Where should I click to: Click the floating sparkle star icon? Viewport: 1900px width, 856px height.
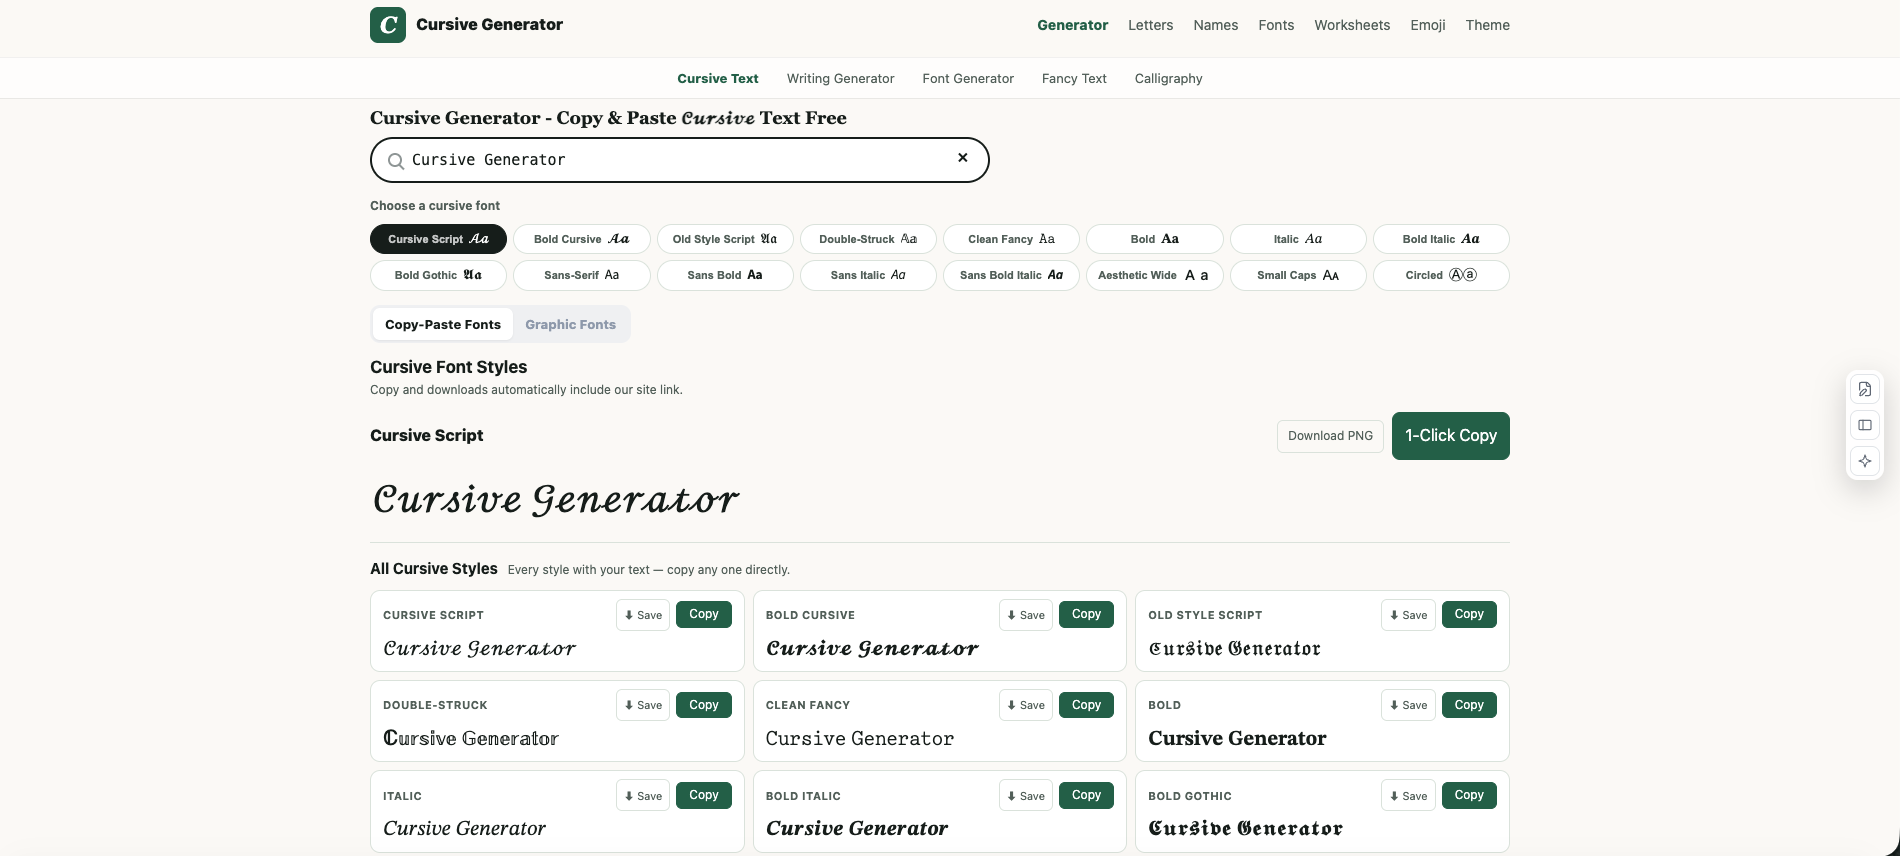click(x=1865, y=461)
